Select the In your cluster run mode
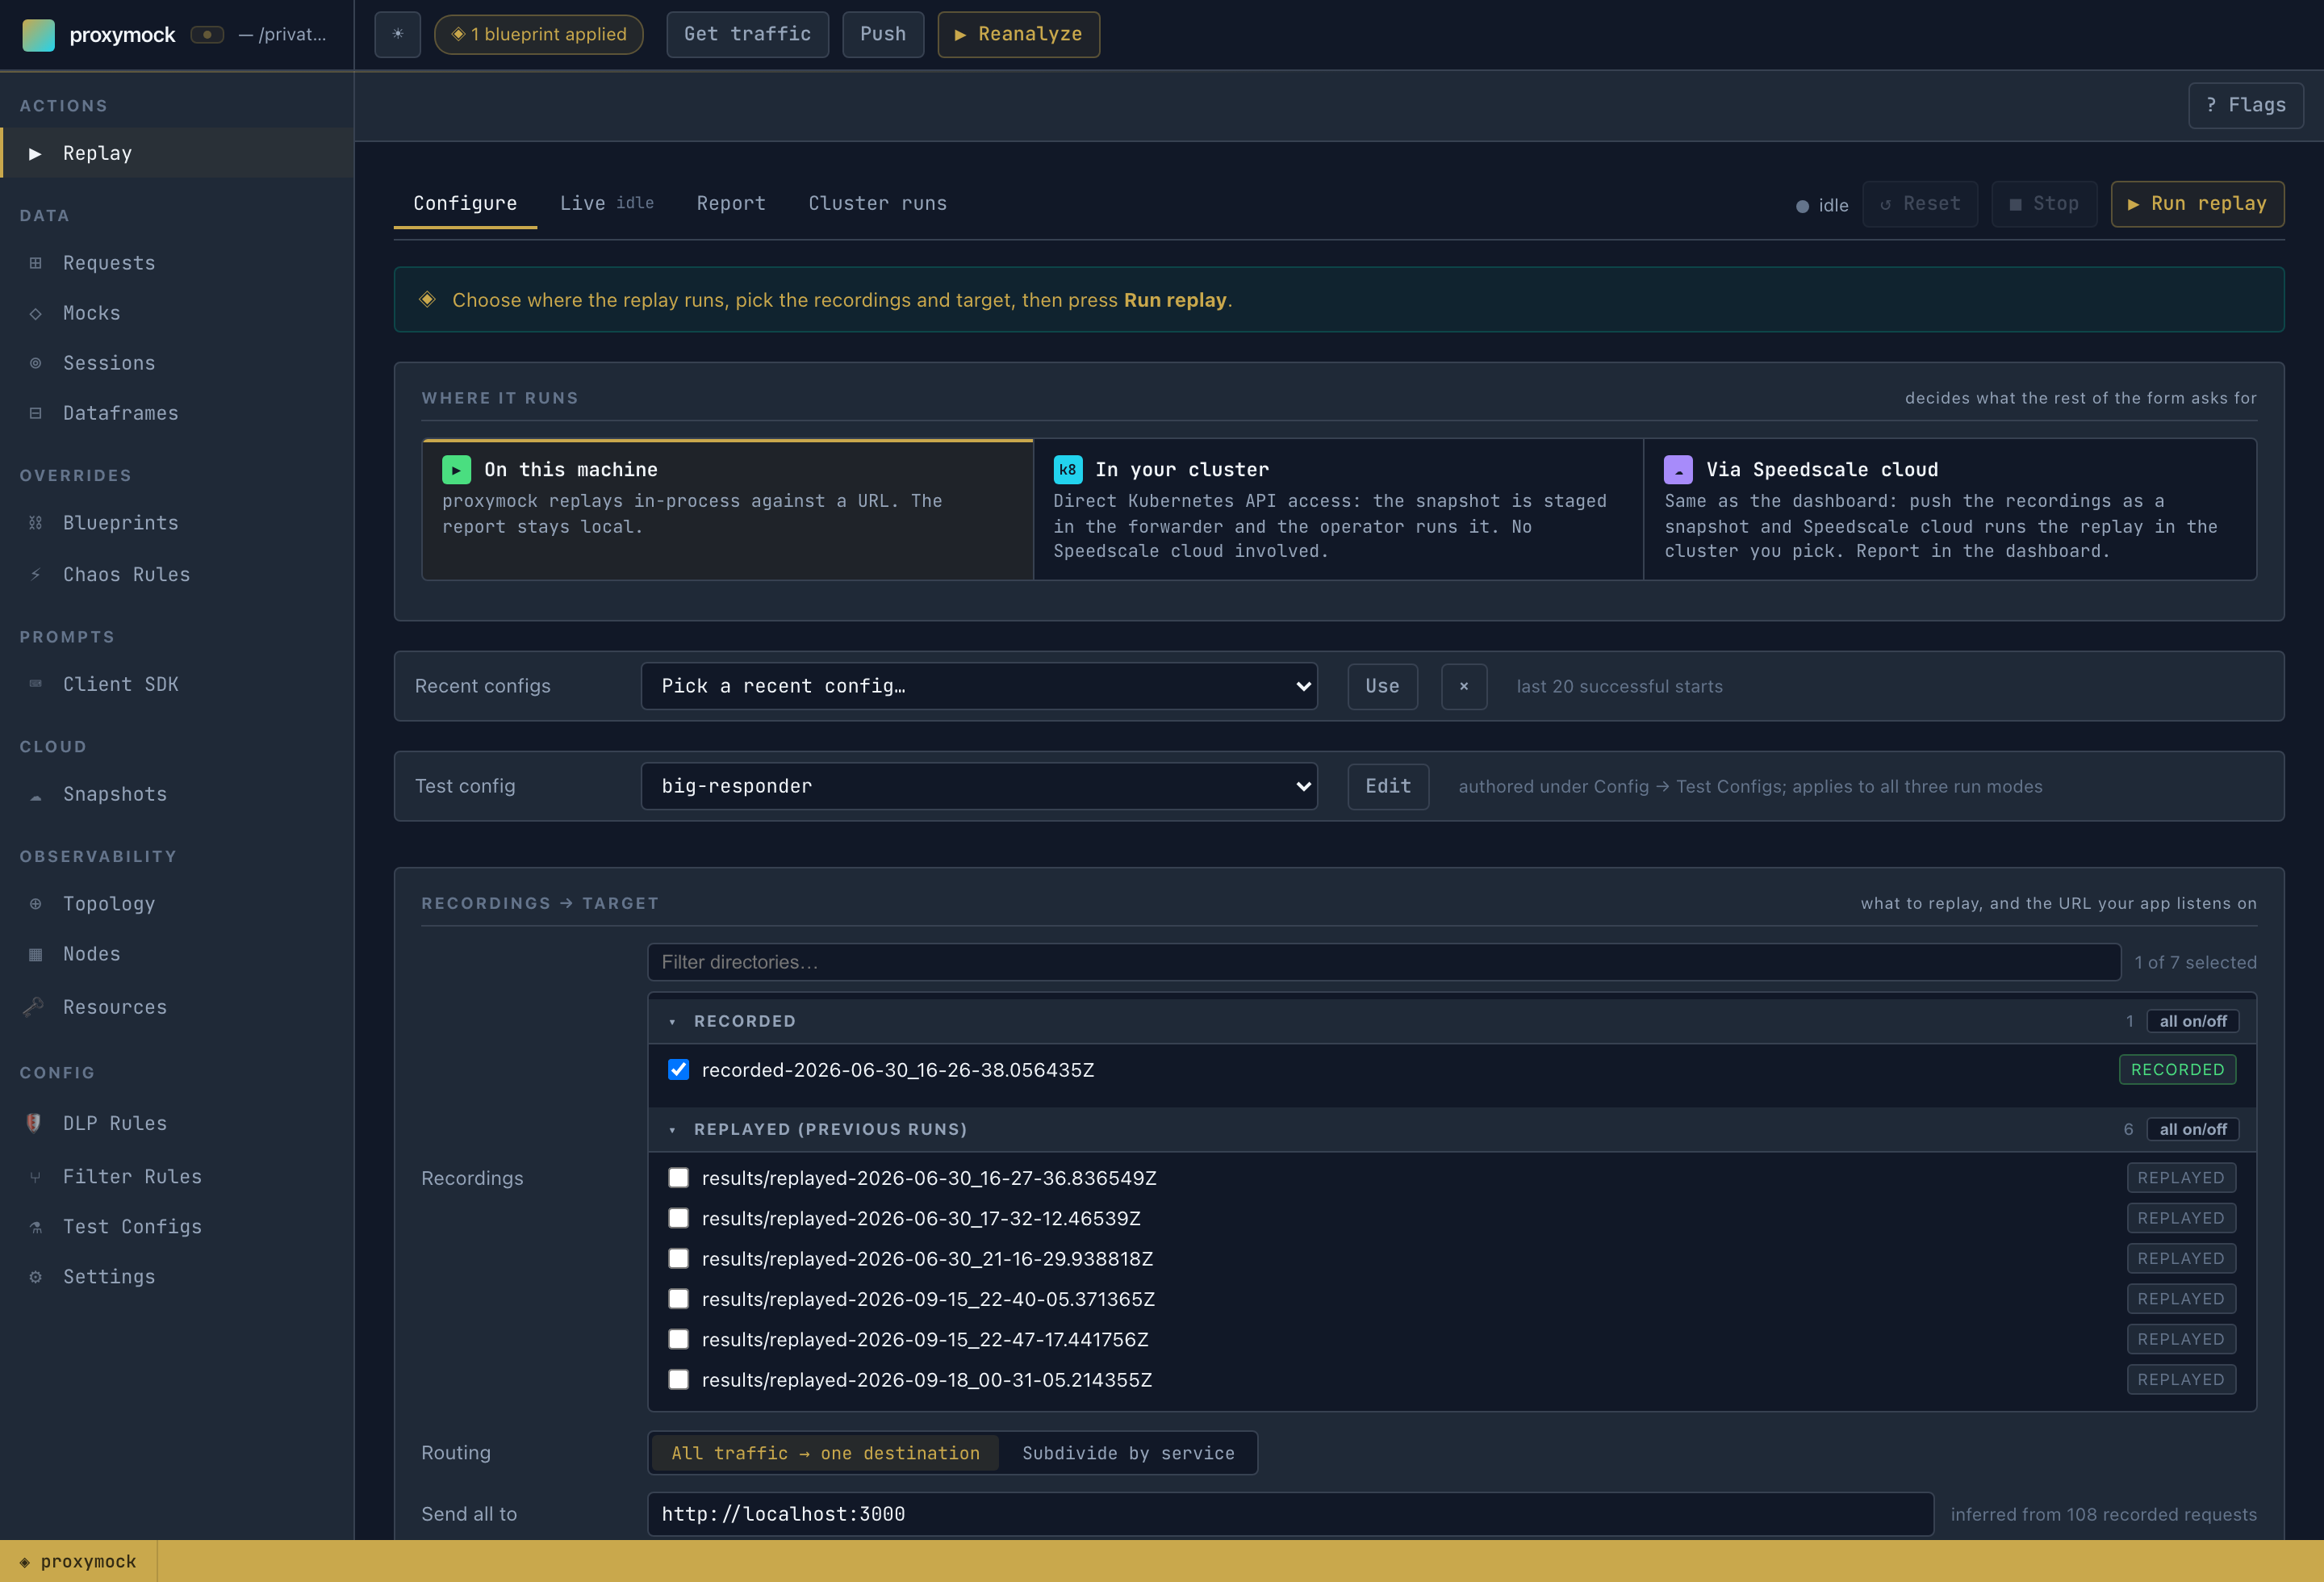The height and width of the screenshot is (1582, 2324). (x=1338, y=509)
